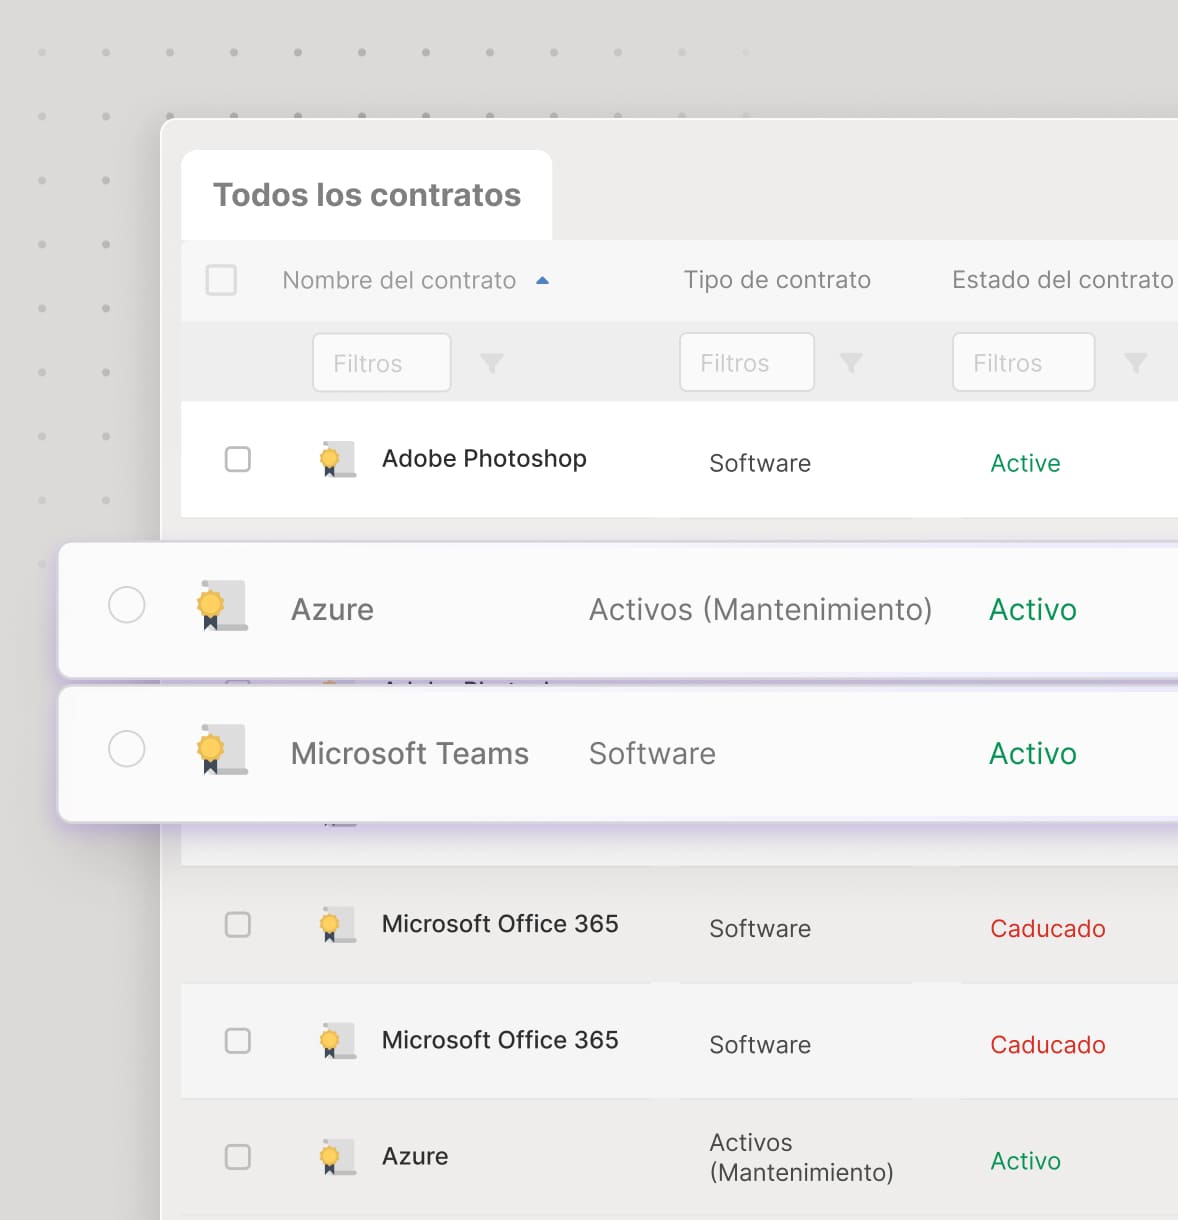Click the Tipo de contrato column header

tap(777, 280)
